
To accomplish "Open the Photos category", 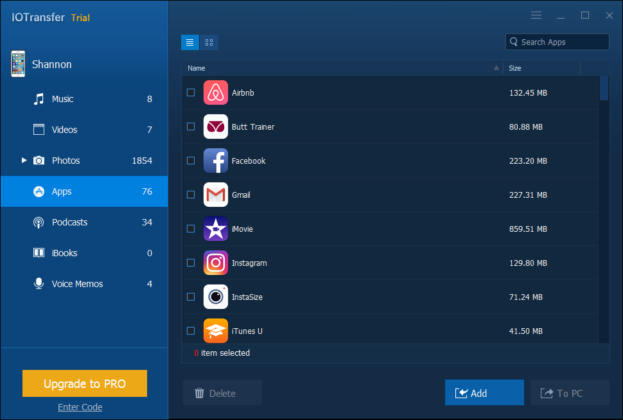I will (x=84, y=161).
